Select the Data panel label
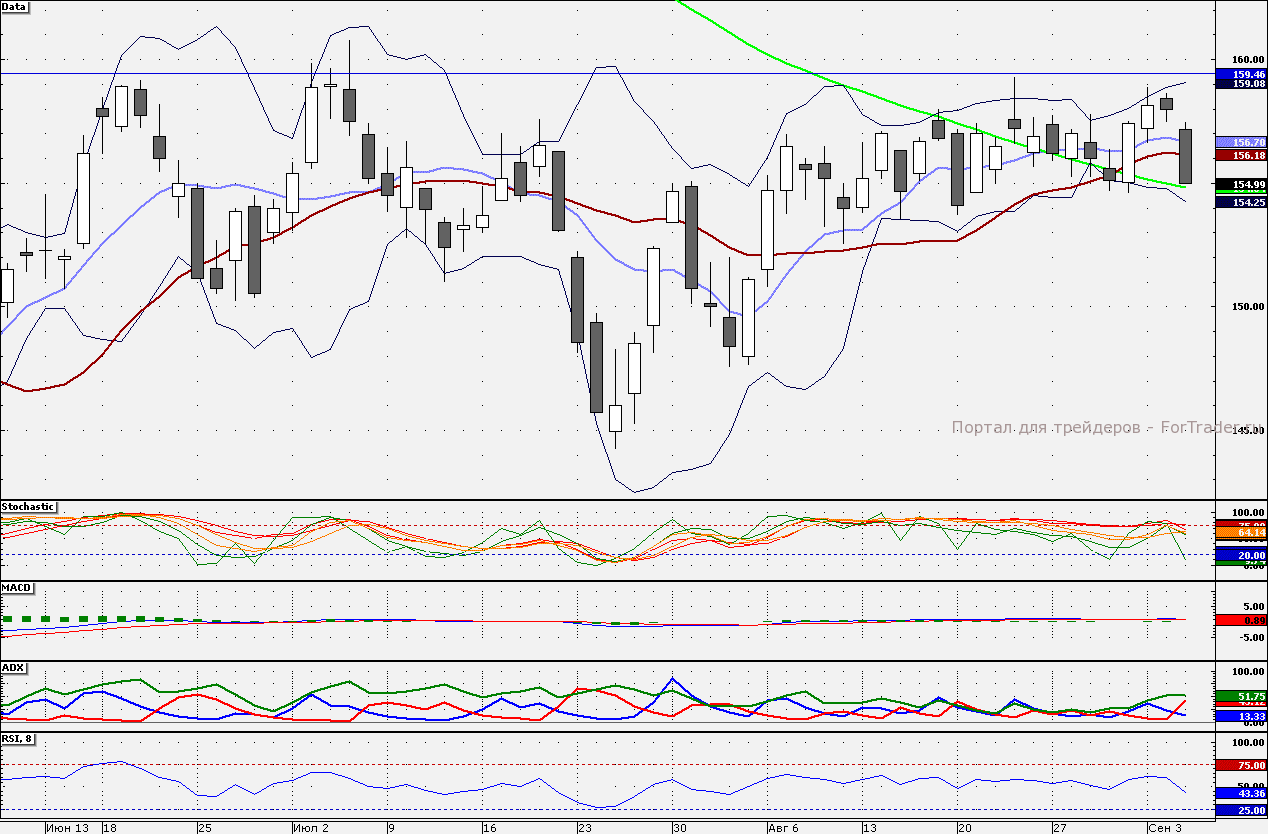This screenshot has height=834, width=1268. pos(15,7)
